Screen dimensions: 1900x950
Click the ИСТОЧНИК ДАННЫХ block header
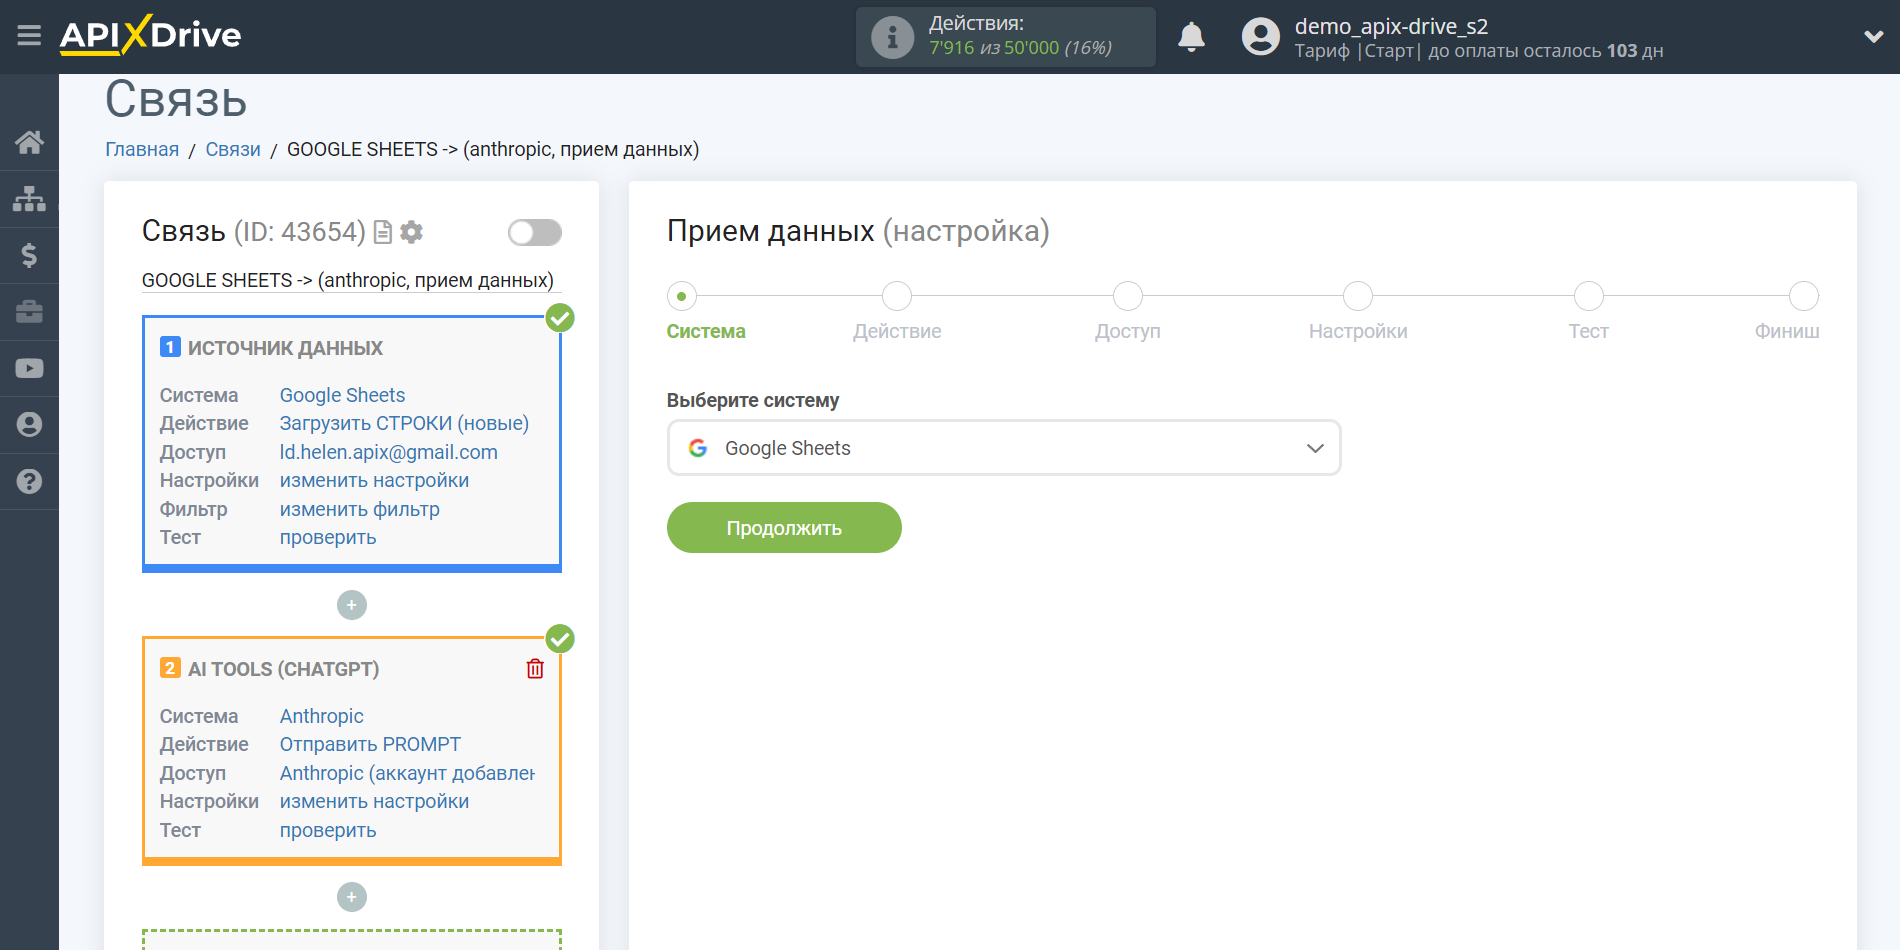(x=285, y=348)
